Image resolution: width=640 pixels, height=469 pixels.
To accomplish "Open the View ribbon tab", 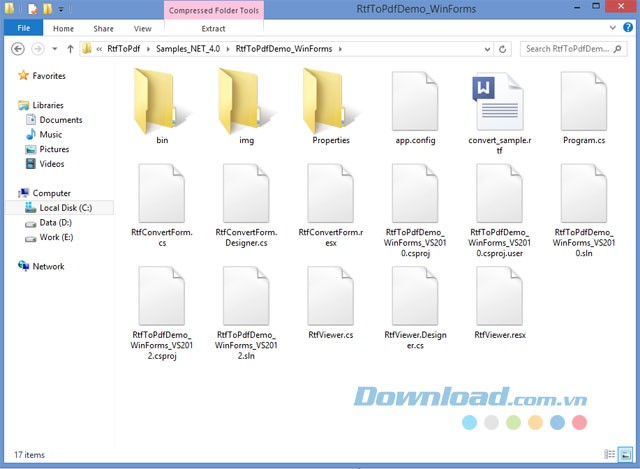I will (142, 29).
